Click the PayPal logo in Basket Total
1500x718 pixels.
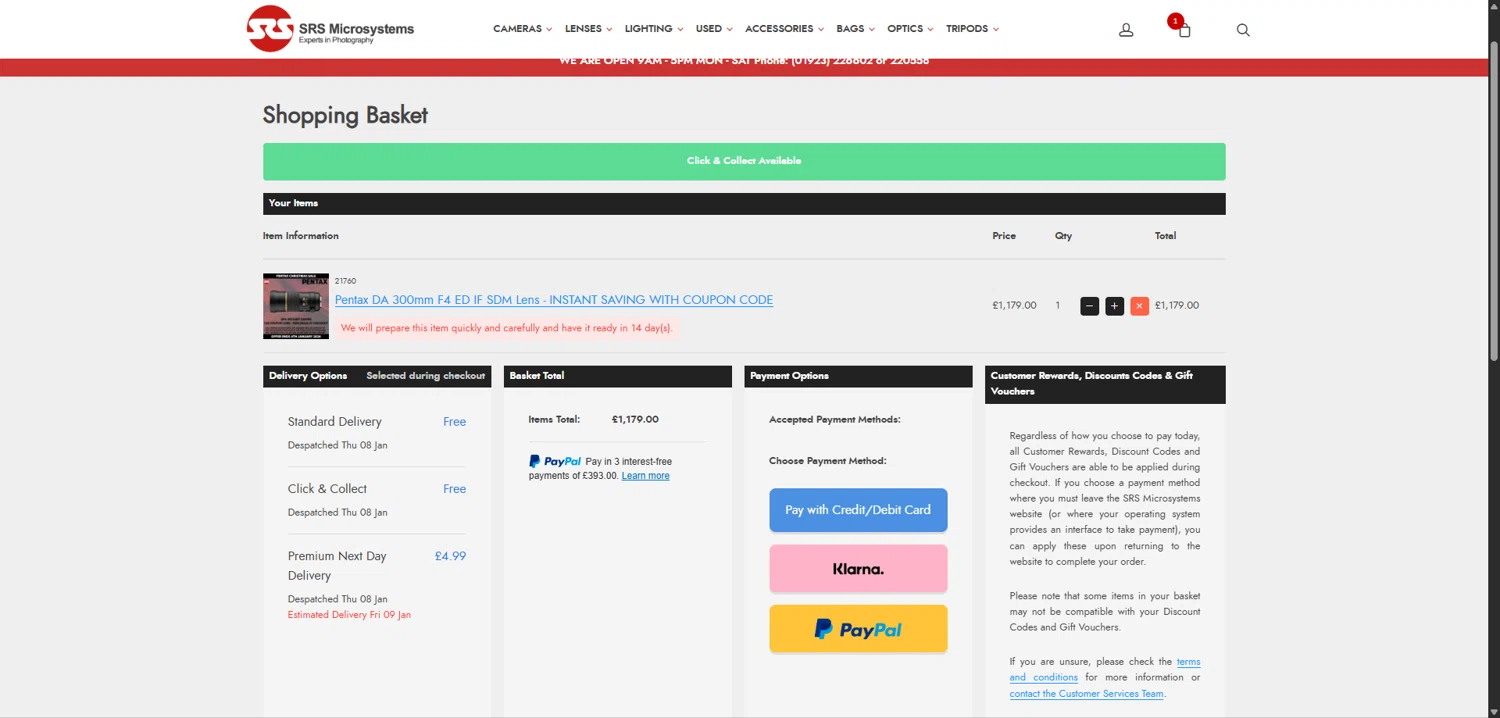point(555,462)
